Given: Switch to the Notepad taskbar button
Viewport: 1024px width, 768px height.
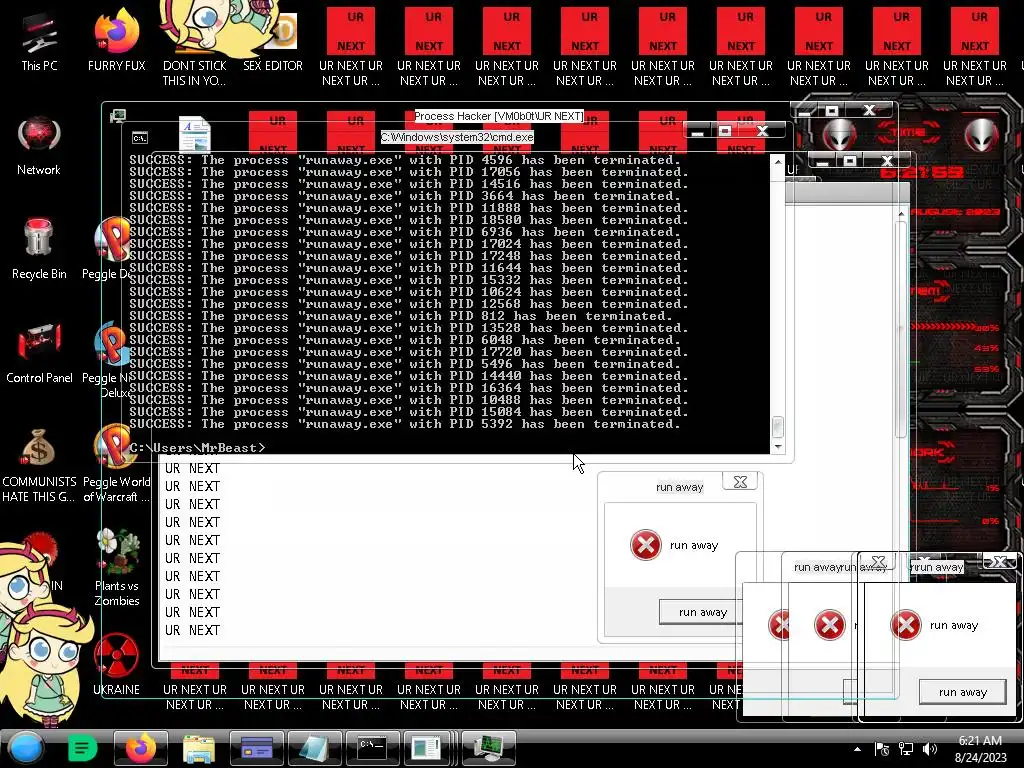Looking at the screenshot, I should click(x=314, y=748).
